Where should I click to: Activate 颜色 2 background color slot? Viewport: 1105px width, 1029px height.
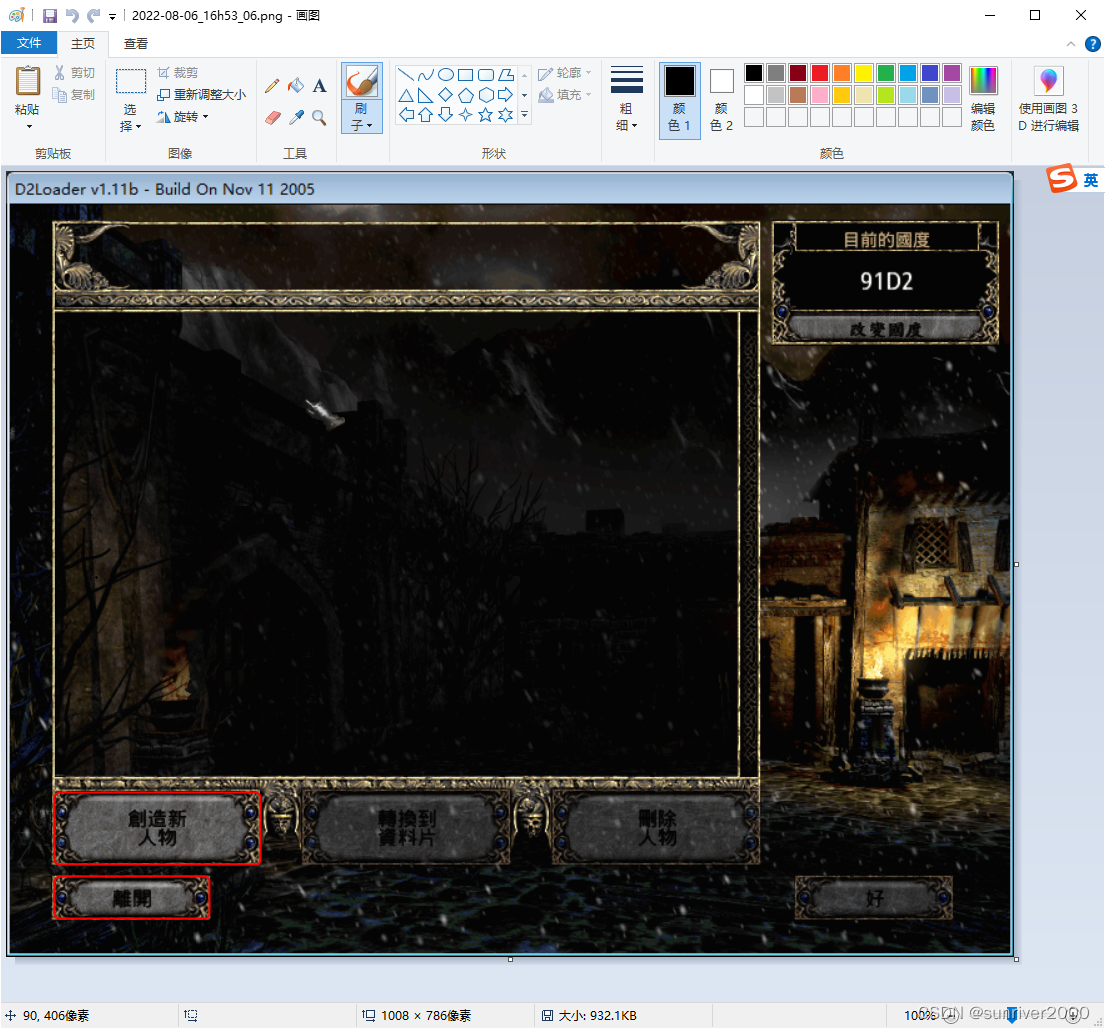721,100
